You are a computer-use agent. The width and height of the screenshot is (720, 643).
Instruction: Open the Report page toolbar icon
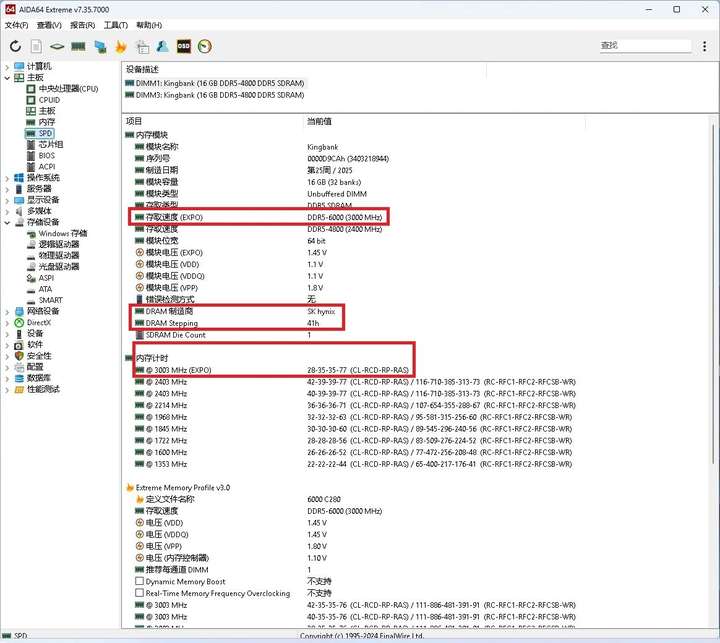[x=36, y=46]
